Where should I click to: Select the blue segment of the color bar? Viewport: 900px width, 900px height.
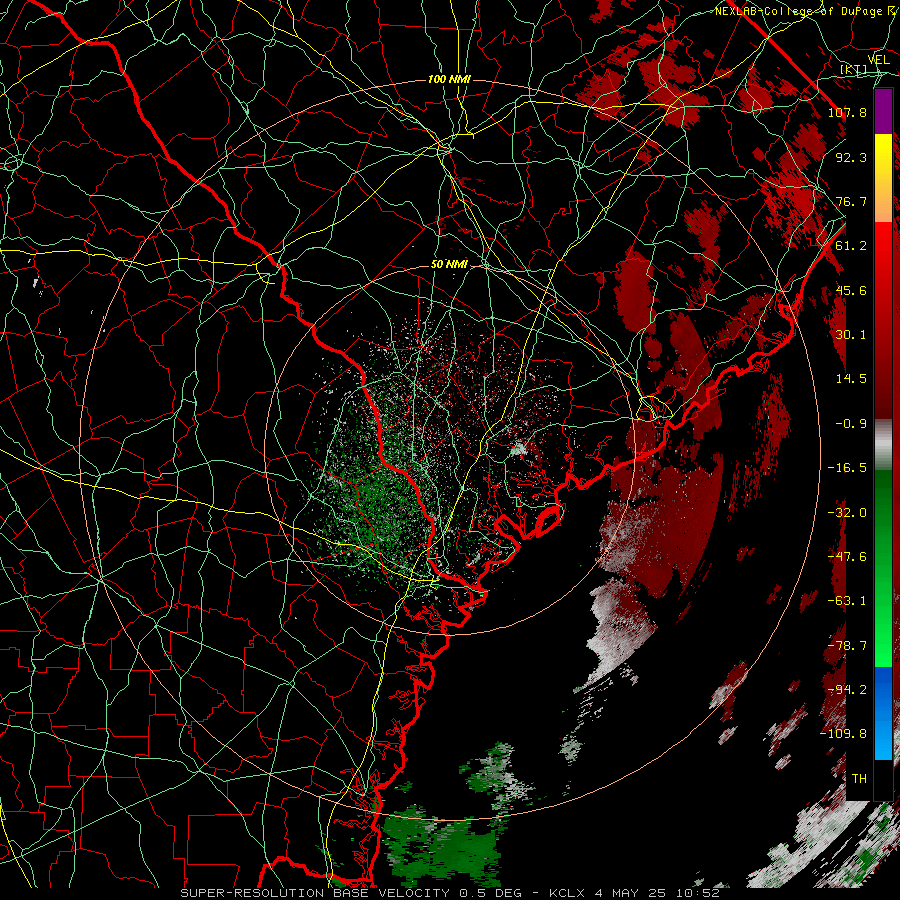tap(883, 713)
